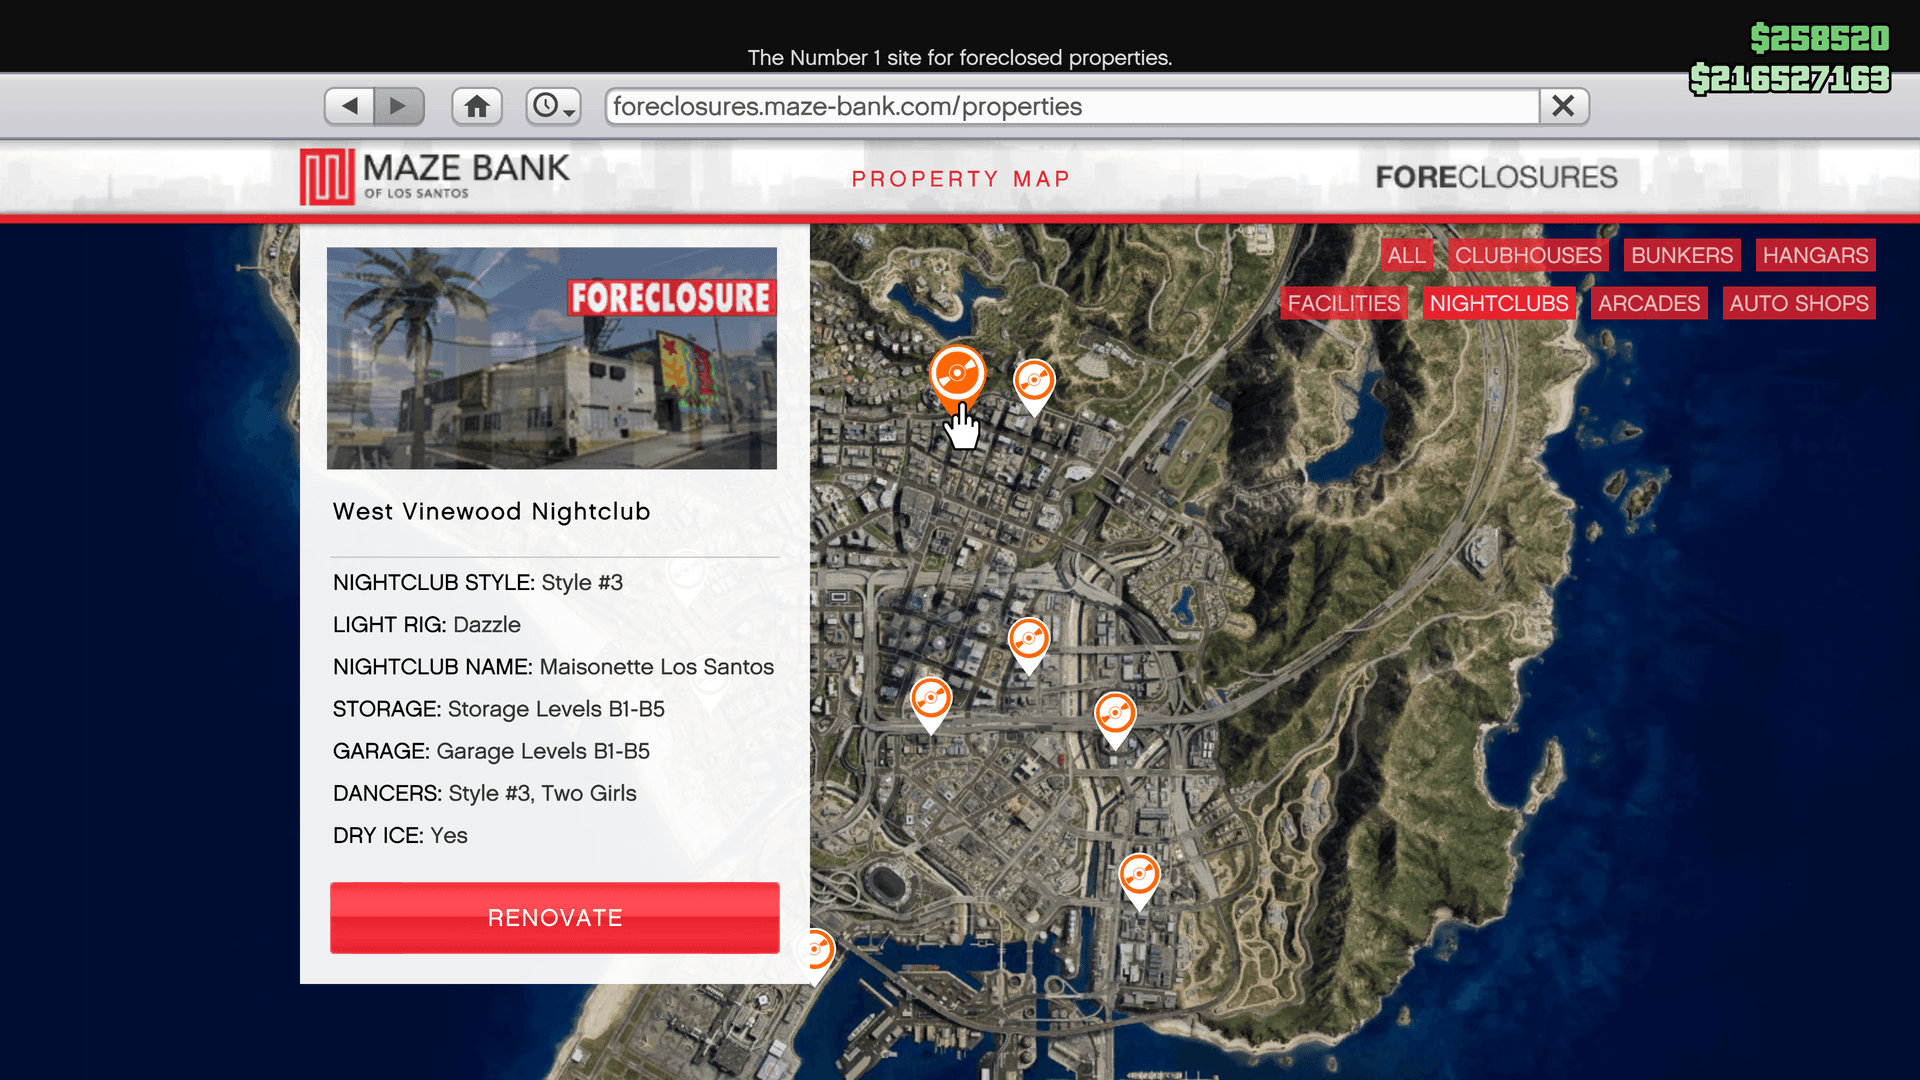Click the West Vinewood Nightclub foreclosure photo
Viewport: 1920px width, 1080px height.
(551, 358)
